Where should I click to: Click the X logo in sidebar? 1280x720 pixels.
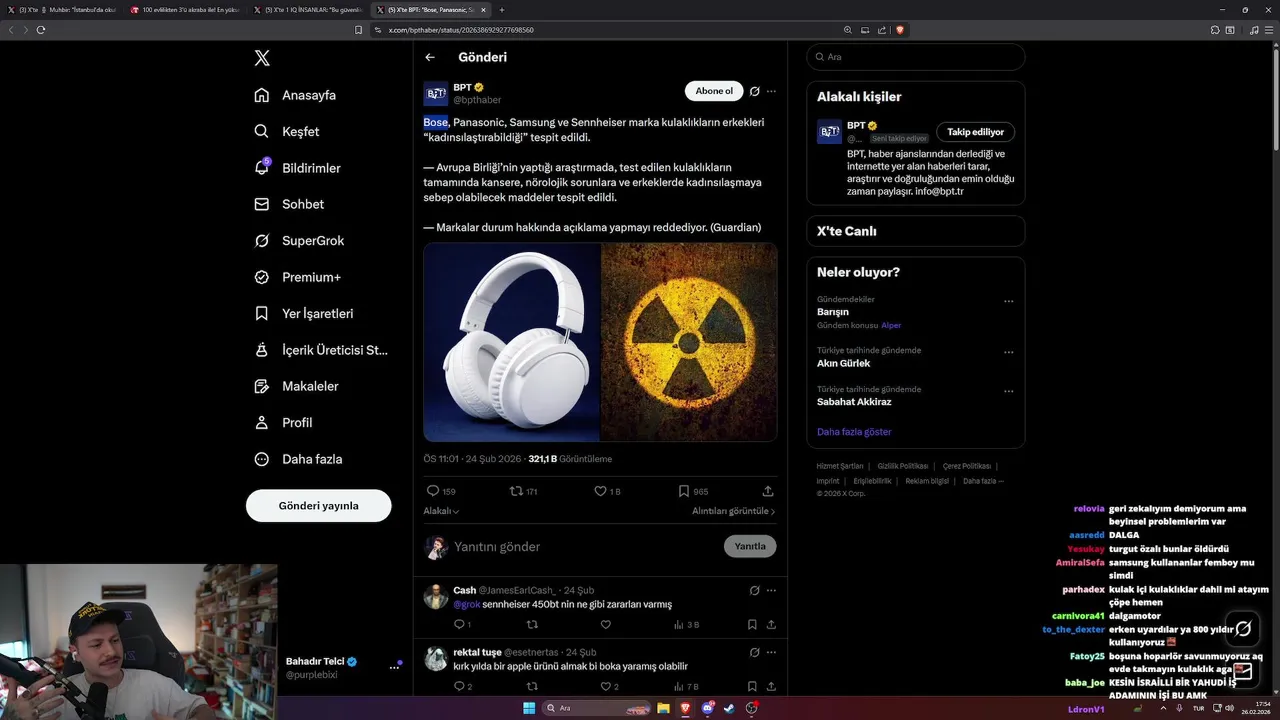262,58
